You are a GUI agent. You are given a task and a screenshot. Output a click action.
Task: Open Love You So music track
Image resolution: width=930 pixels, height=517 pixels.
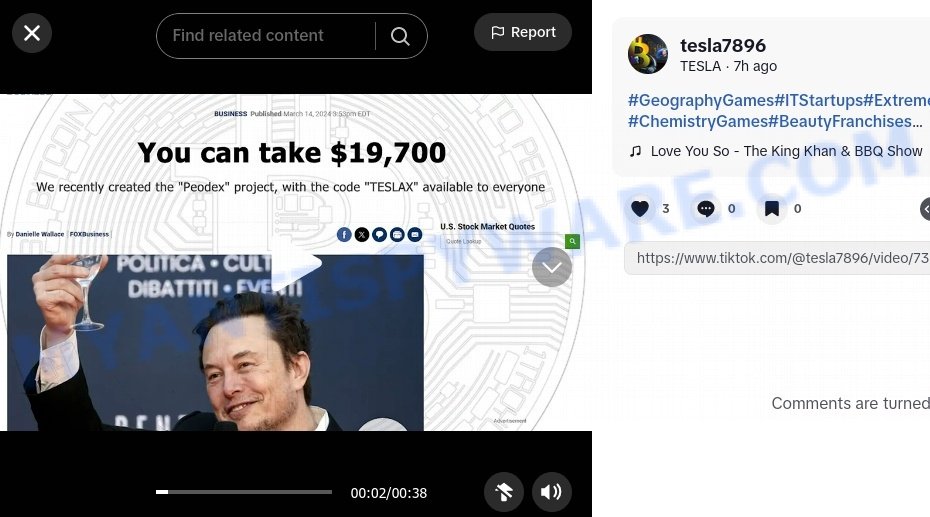[786, 151]
